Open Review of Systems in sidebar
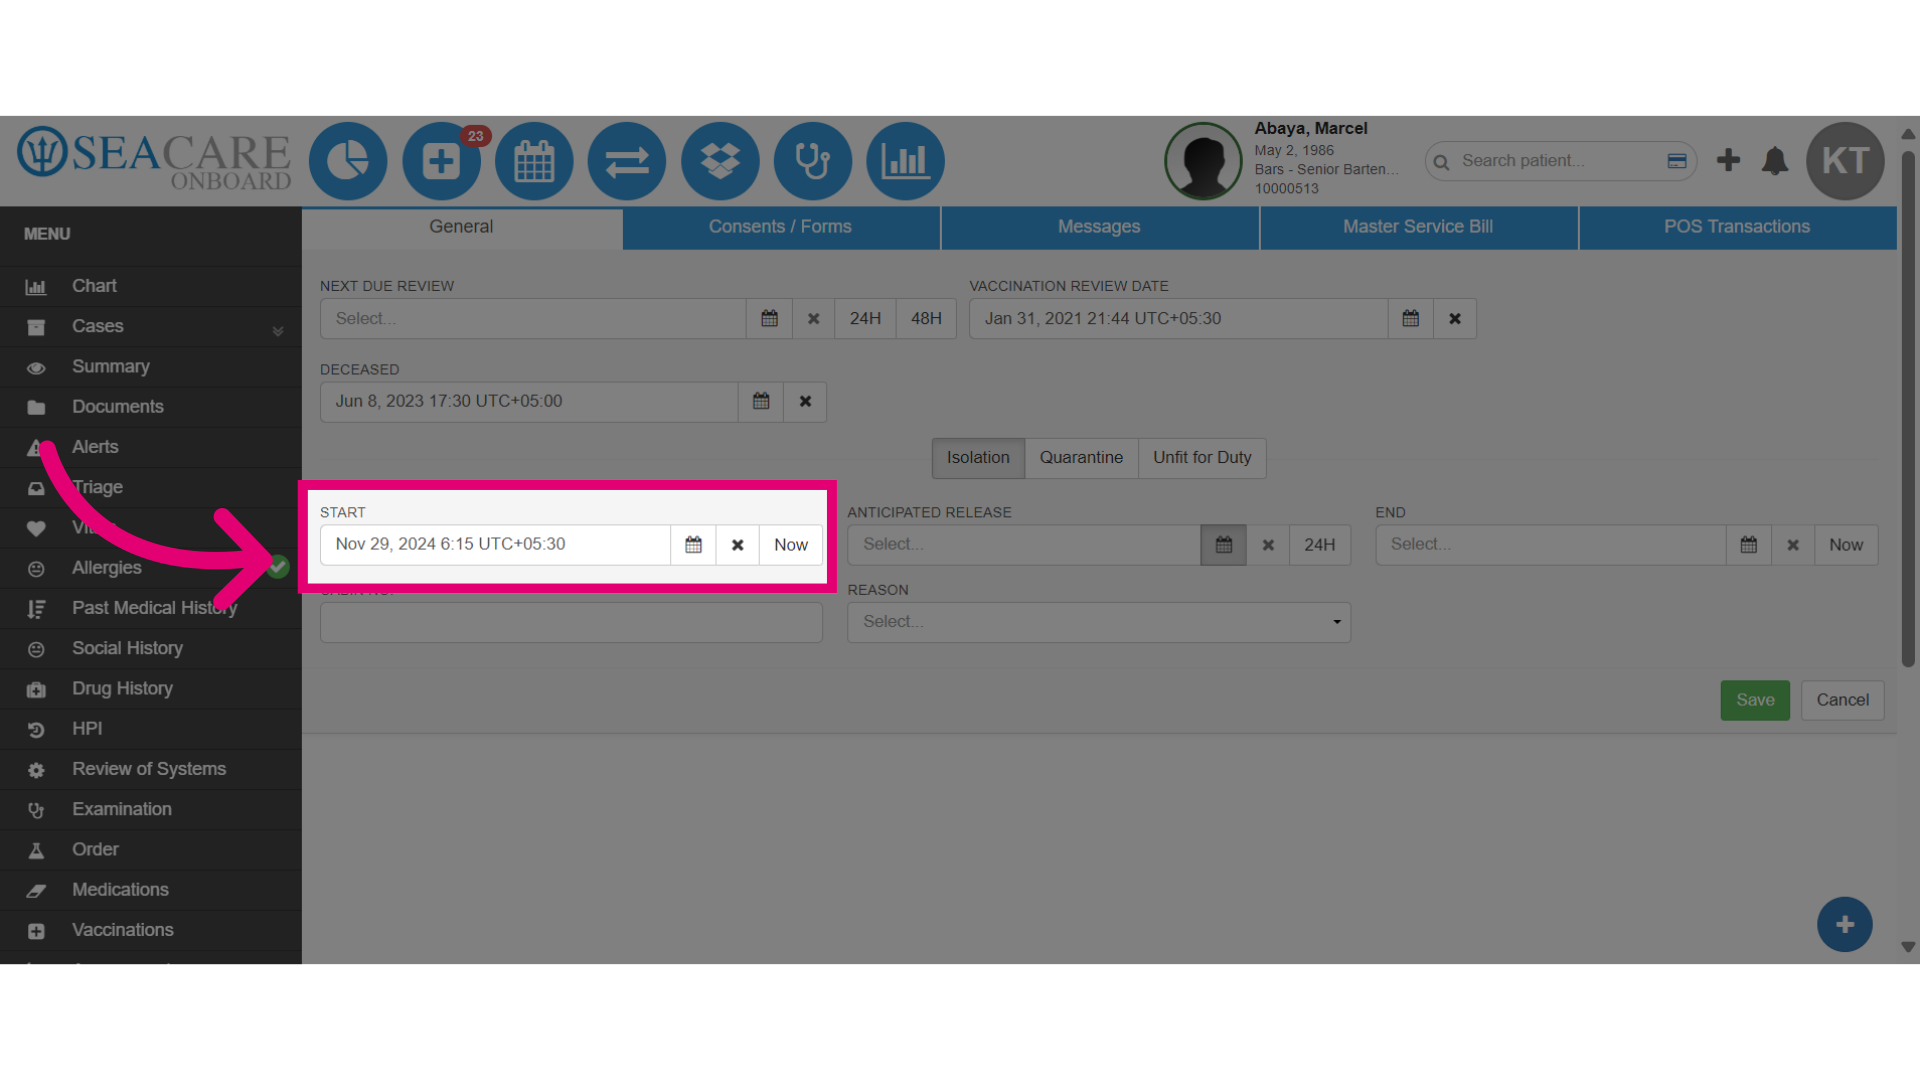 150,769
